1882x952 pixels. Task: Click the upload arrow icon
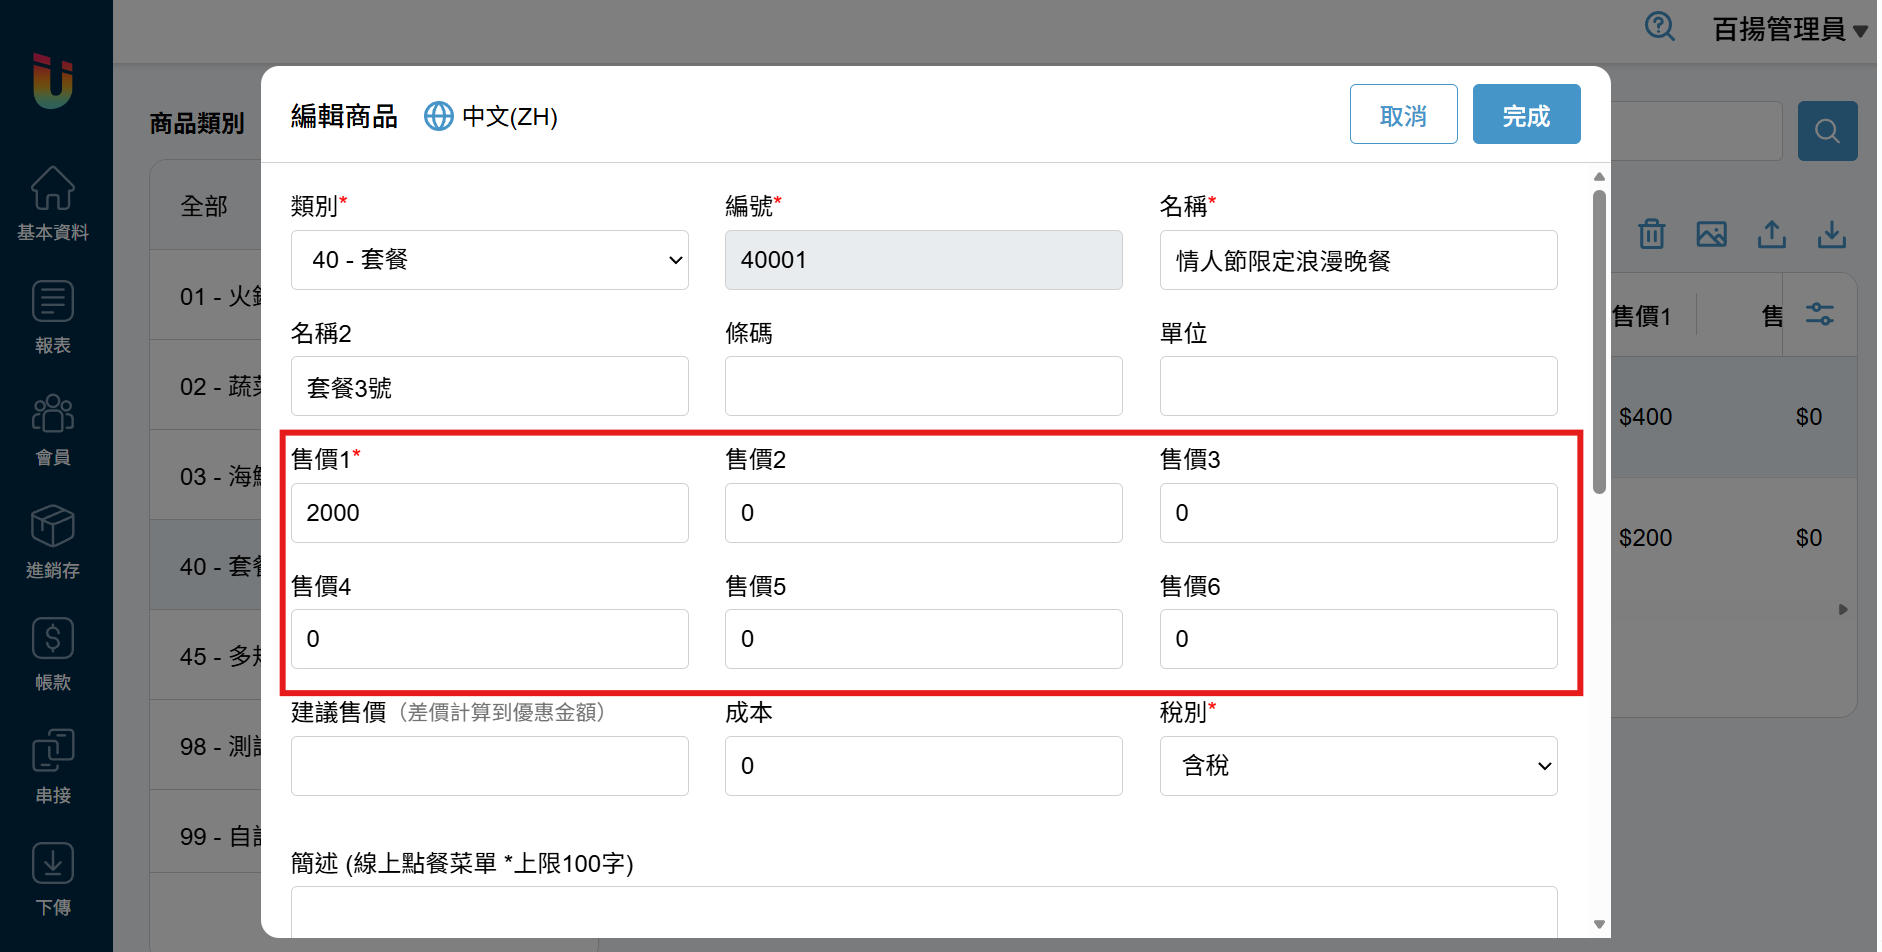coord(1771,234)
